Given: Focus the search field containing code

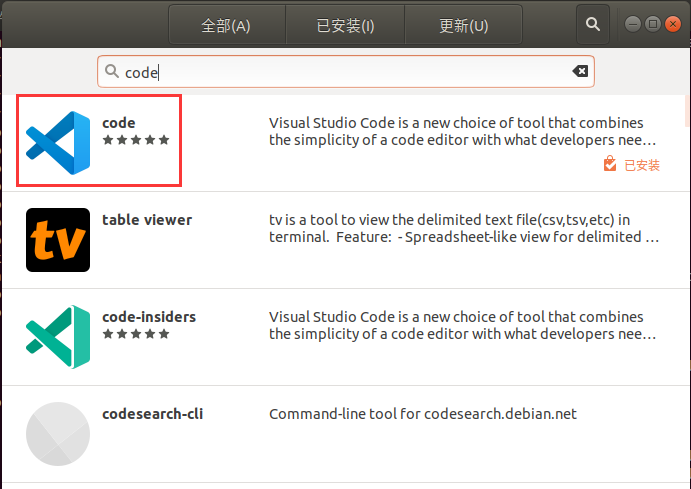Looking at the screenshot, I should [346, 71].
